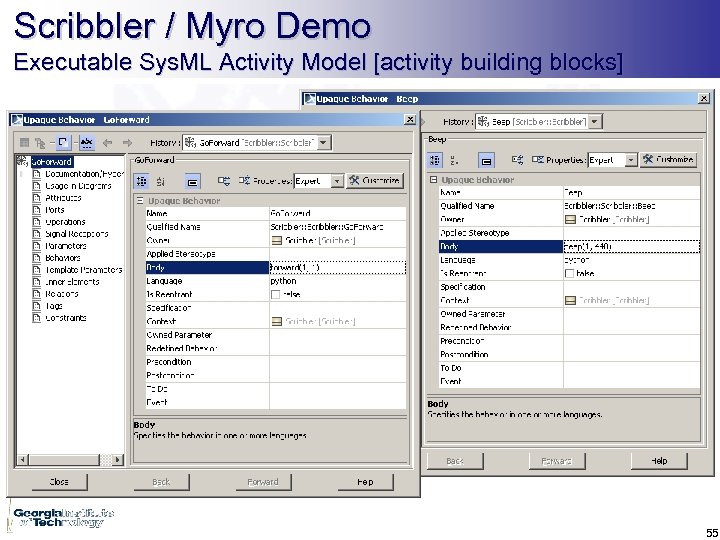Click left scroll arrow of tree panel scrollbar
The width and height of the screenshot is (720, 540).
22,459
